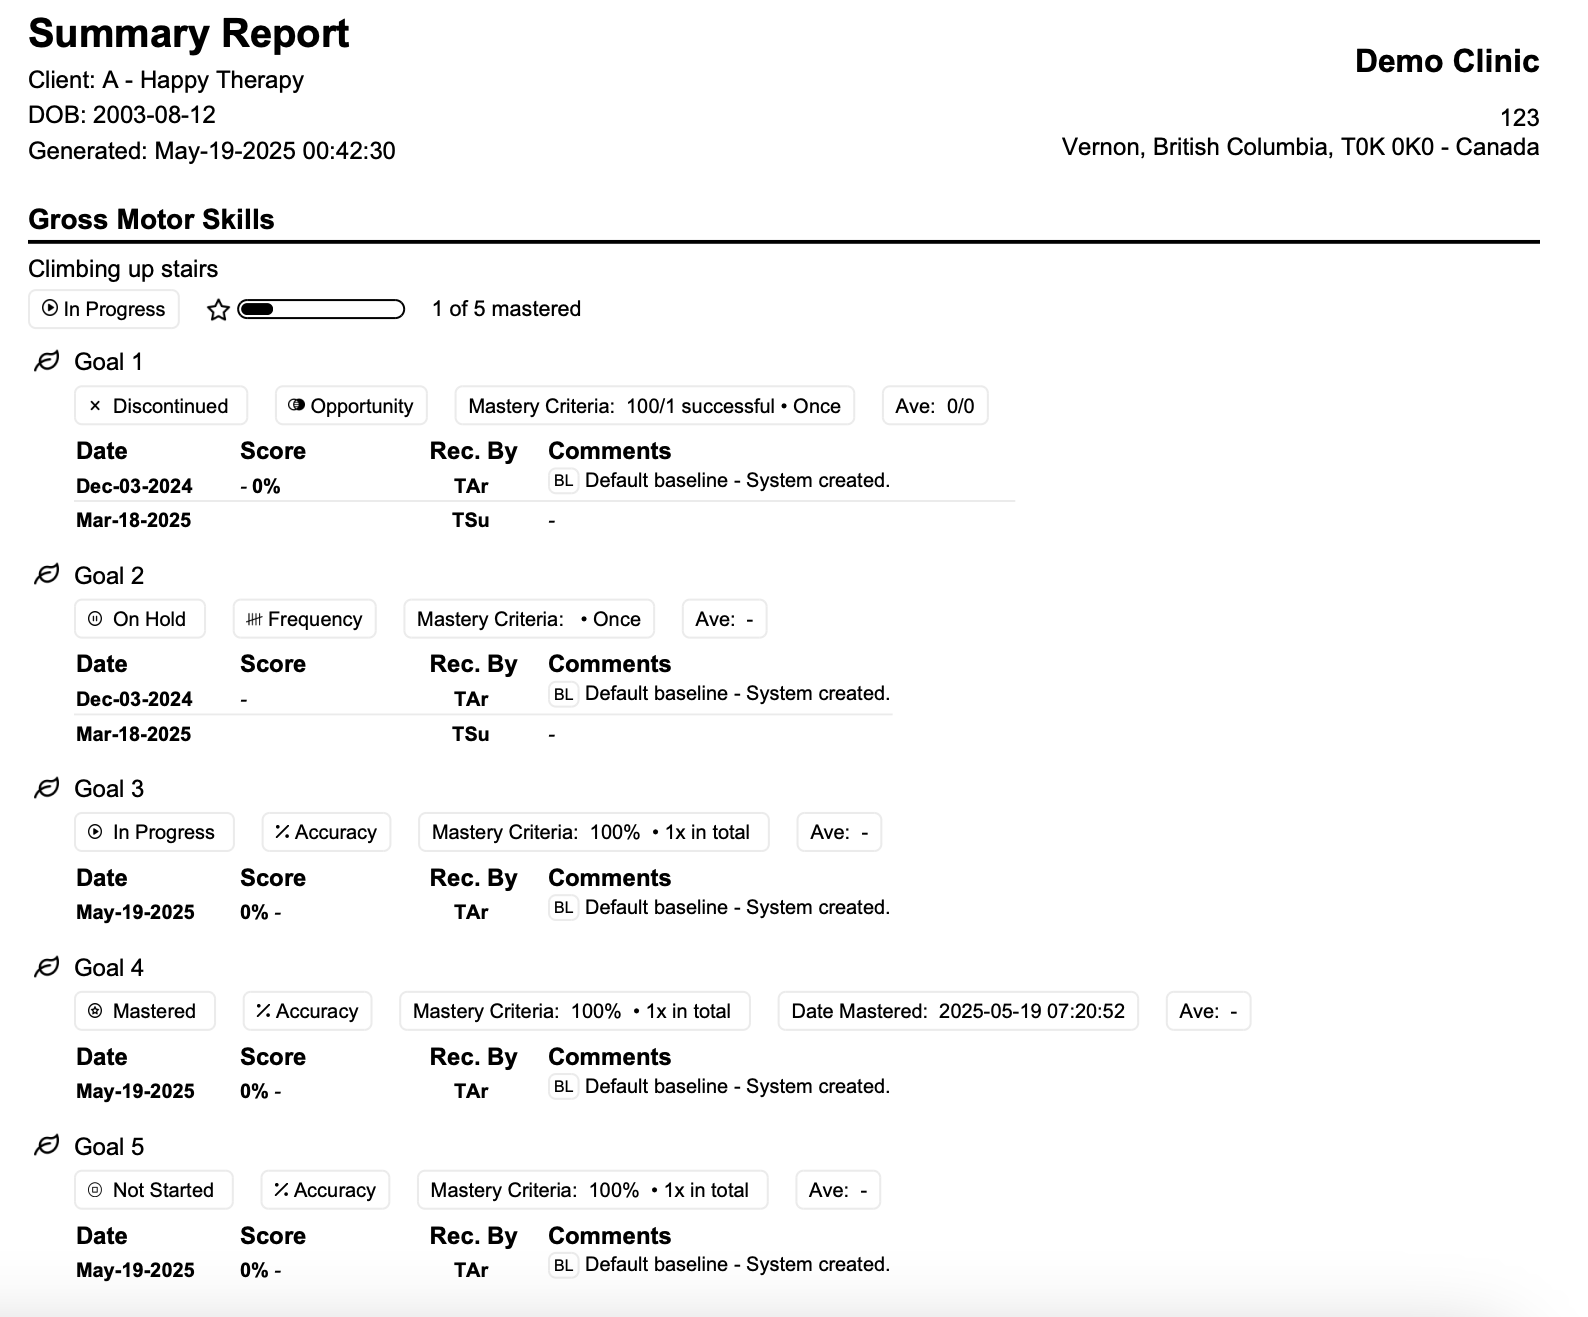Click the BL baseline badge under Goal 1
The image size is (1588, 1317).
point(563,481)
